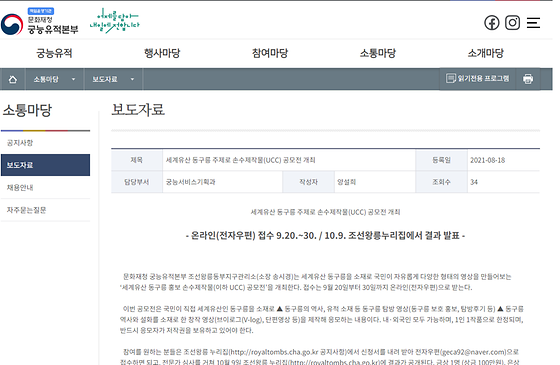Click the green calligraphy slogan image
Screen dimensions: 560x365
point(114,21)
